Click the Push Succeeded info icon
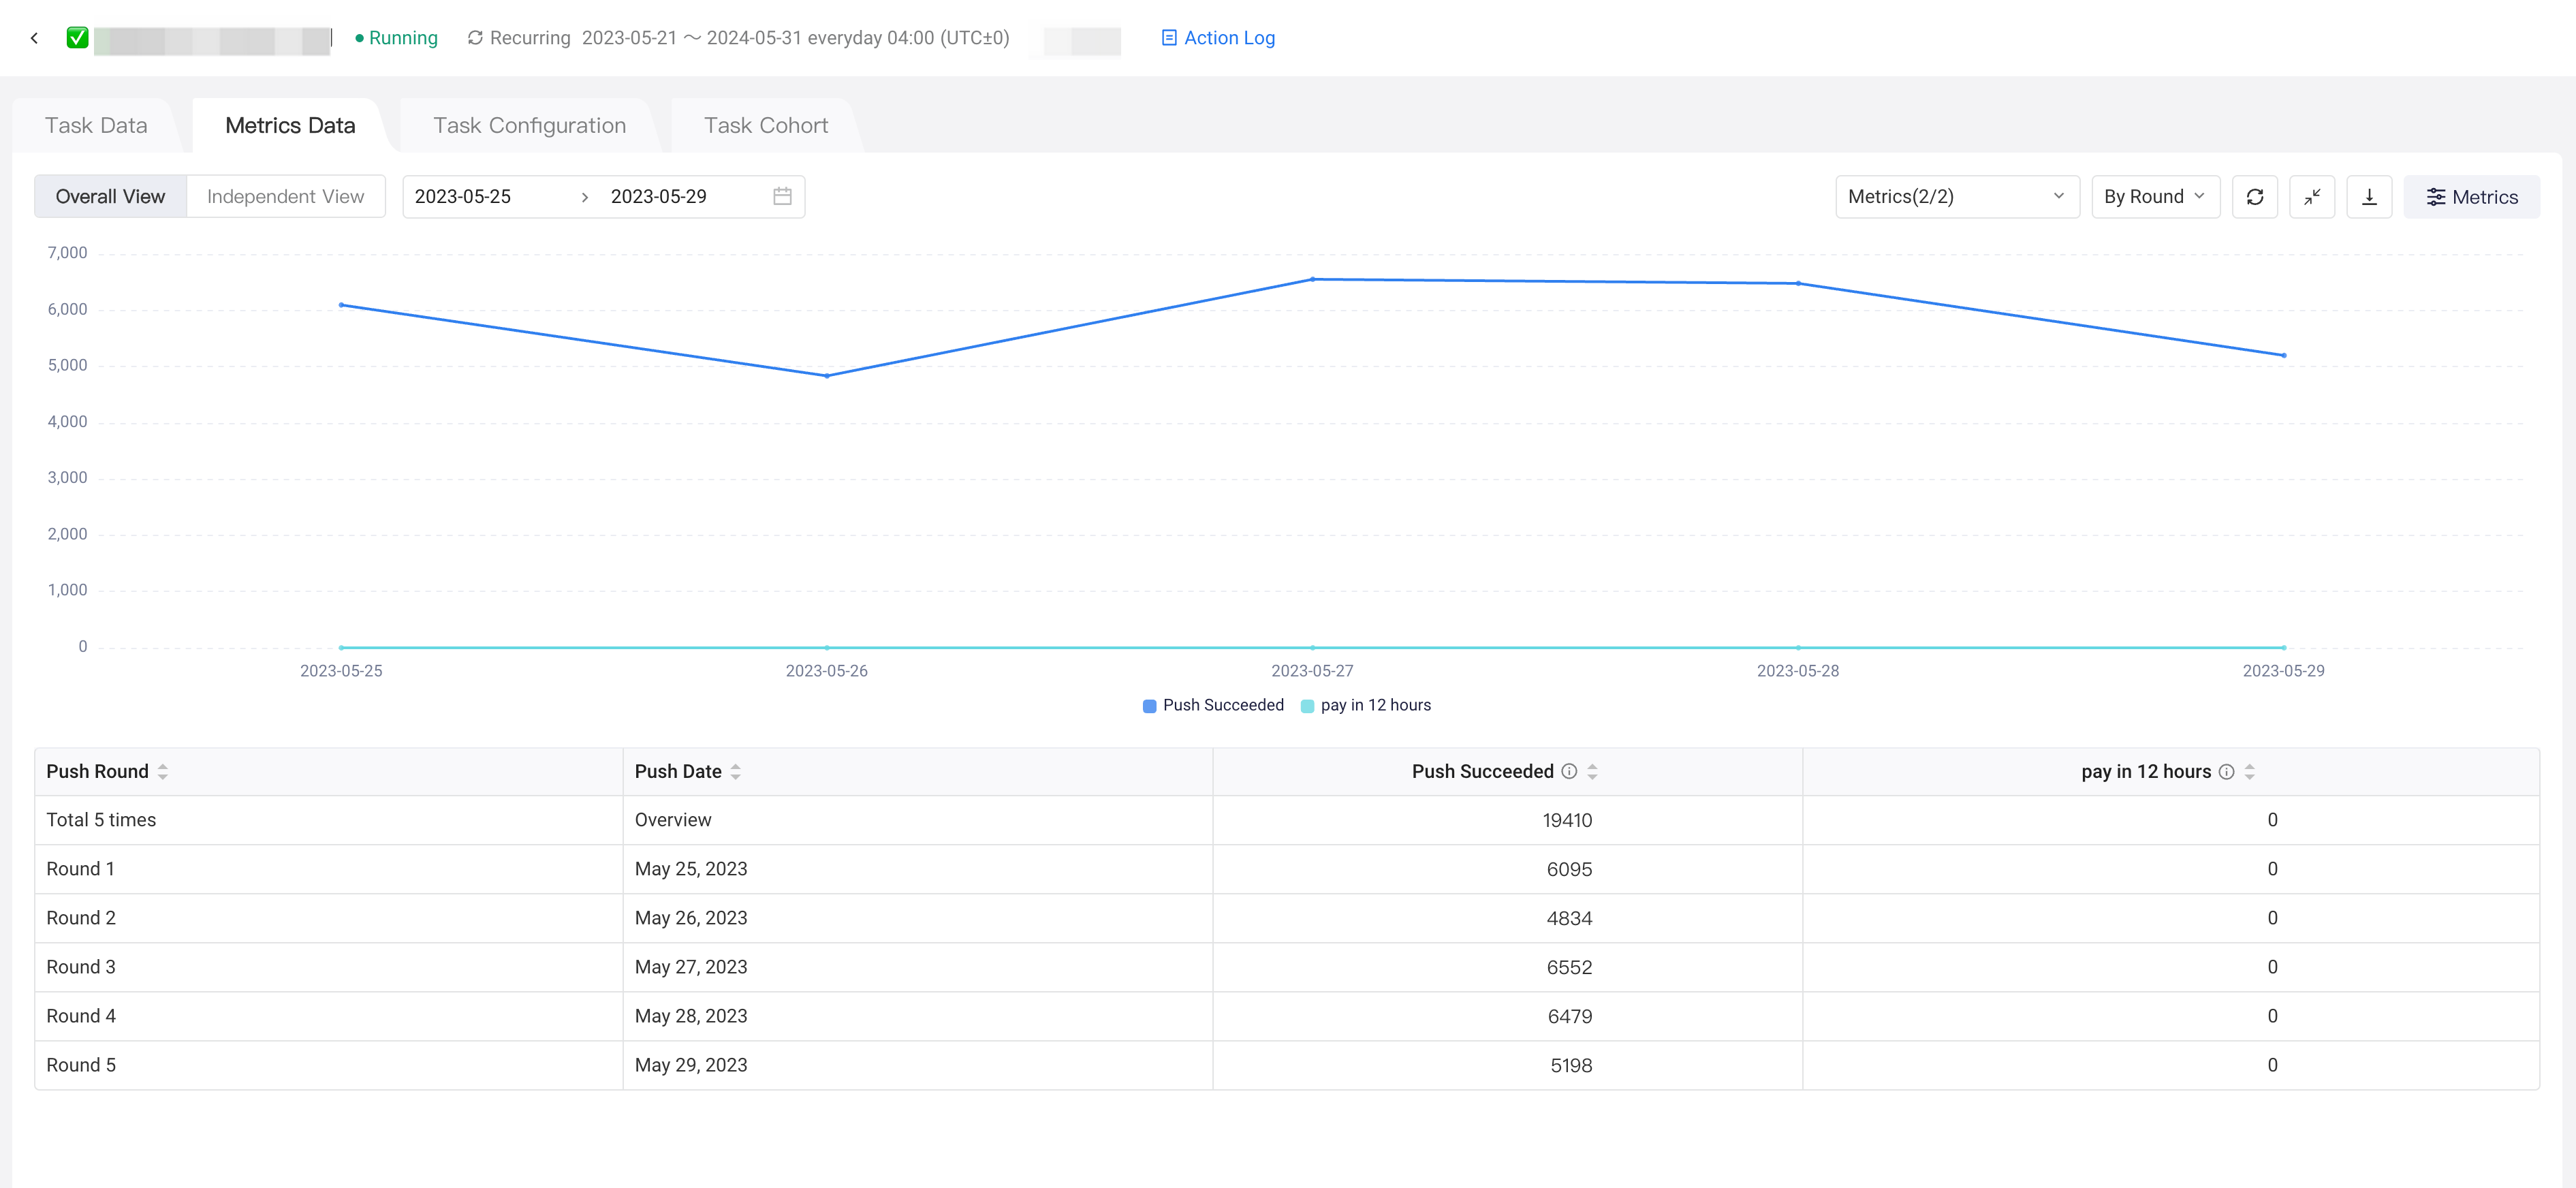This screenshot has height=1188, width=2576. [x=1569, y=771]
